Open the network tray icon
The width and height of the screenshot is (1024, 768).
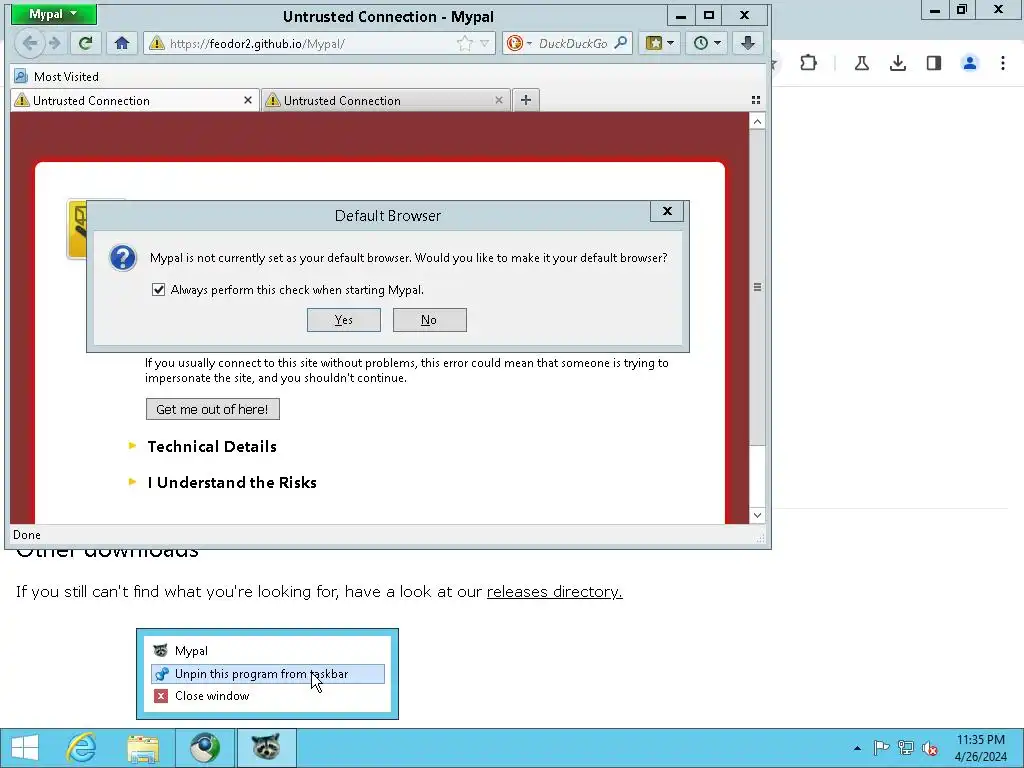point(906,748)
